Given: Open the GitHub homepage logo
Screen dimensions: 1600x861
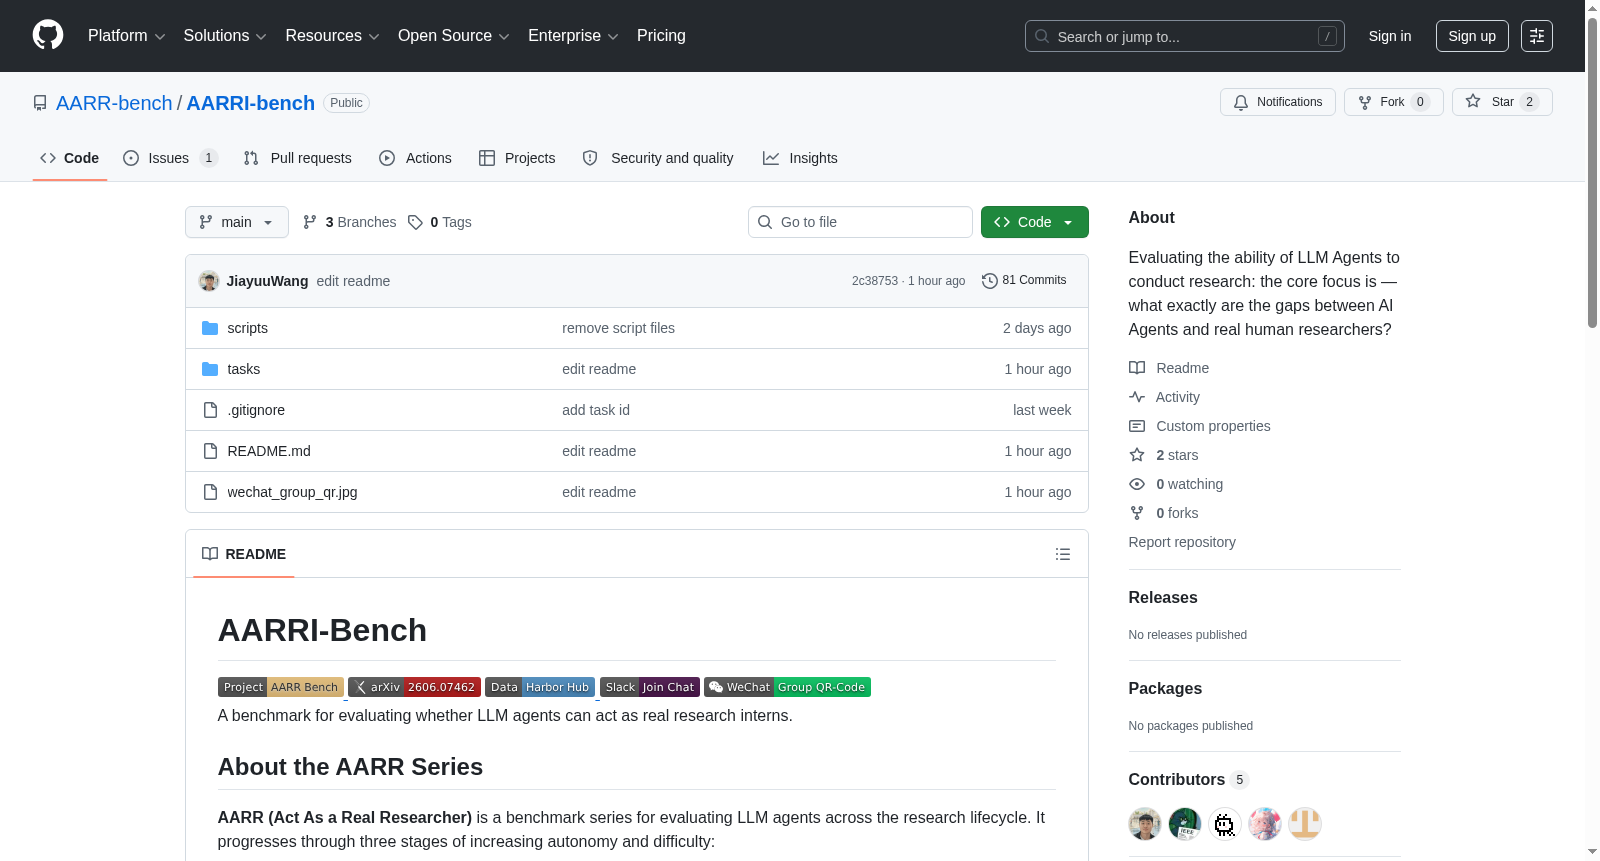Looking at the screenshot, I should pyautogui.click(x=48, y=36).
